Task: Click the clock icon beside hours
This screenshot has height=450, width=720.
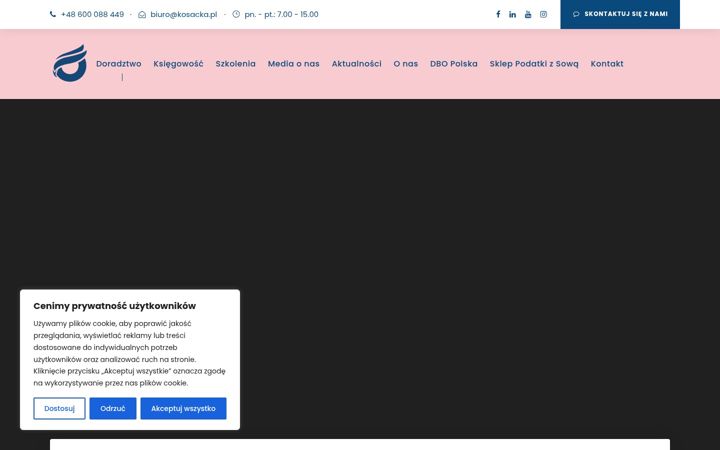Action: point(236,14)
